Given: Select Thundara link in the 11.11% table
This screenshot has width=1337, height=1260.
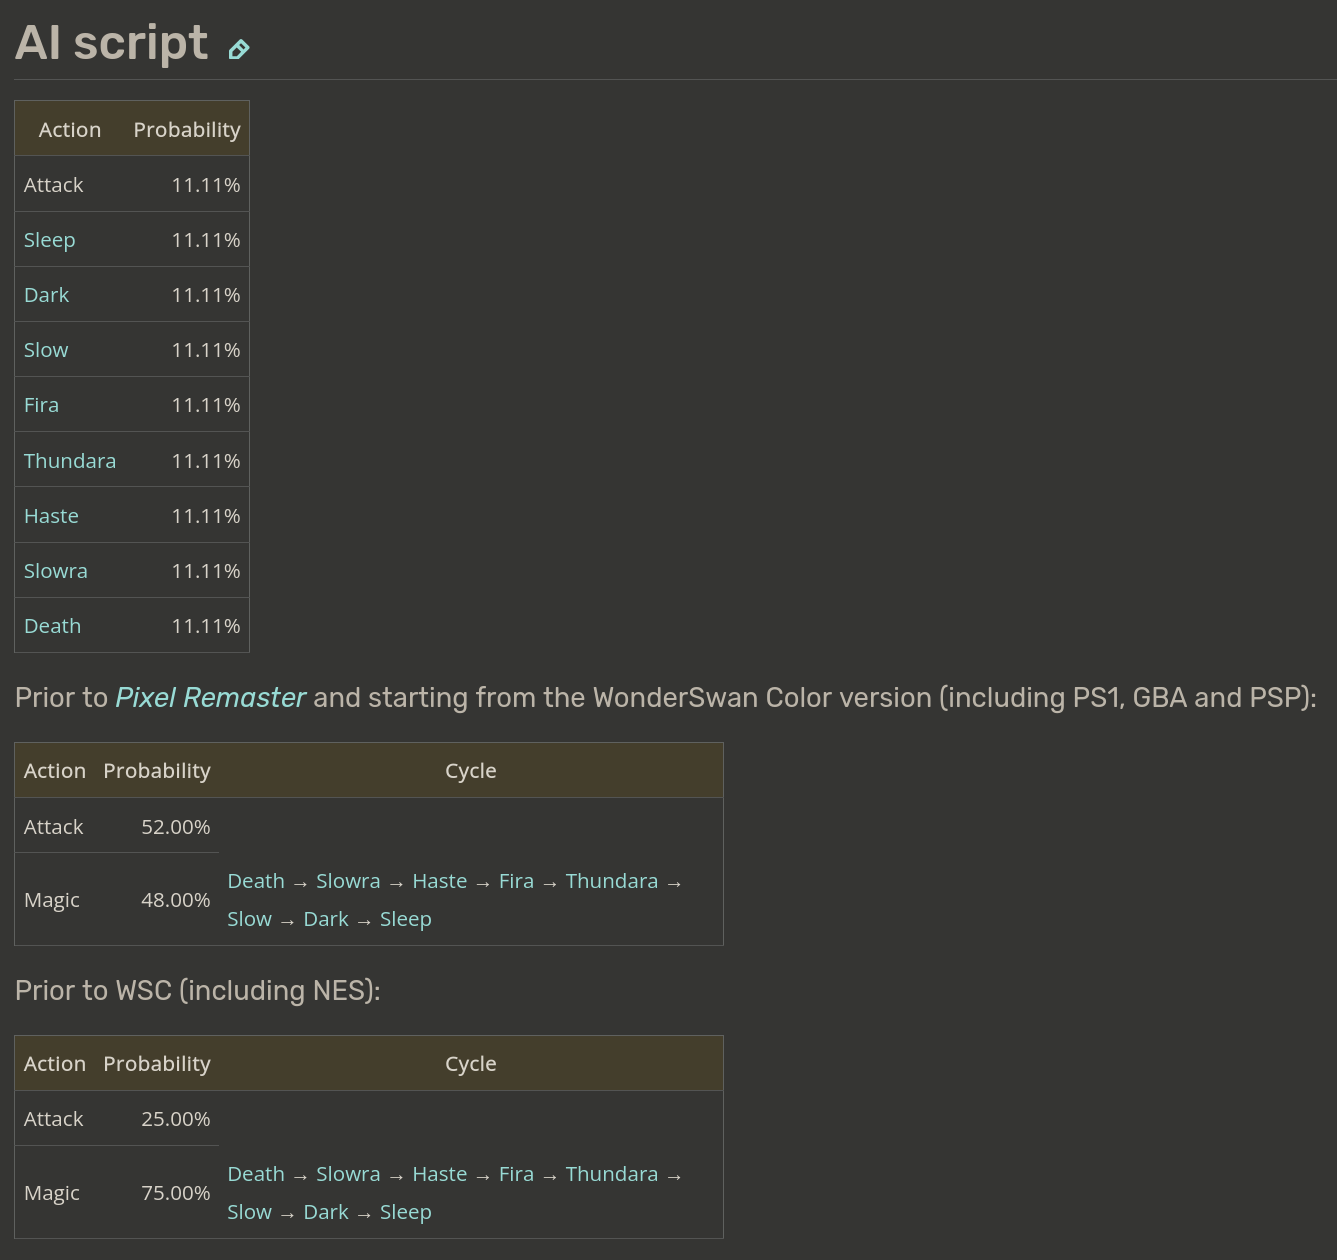Looking at the screenshot, I should tap(70, 461).
